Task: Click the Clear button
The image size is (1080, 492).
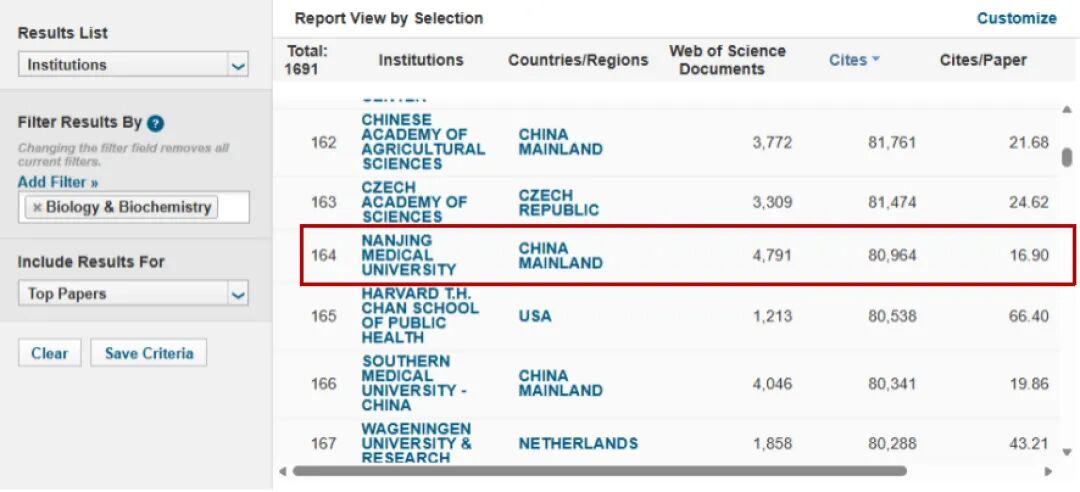Action: click(50, 353)
